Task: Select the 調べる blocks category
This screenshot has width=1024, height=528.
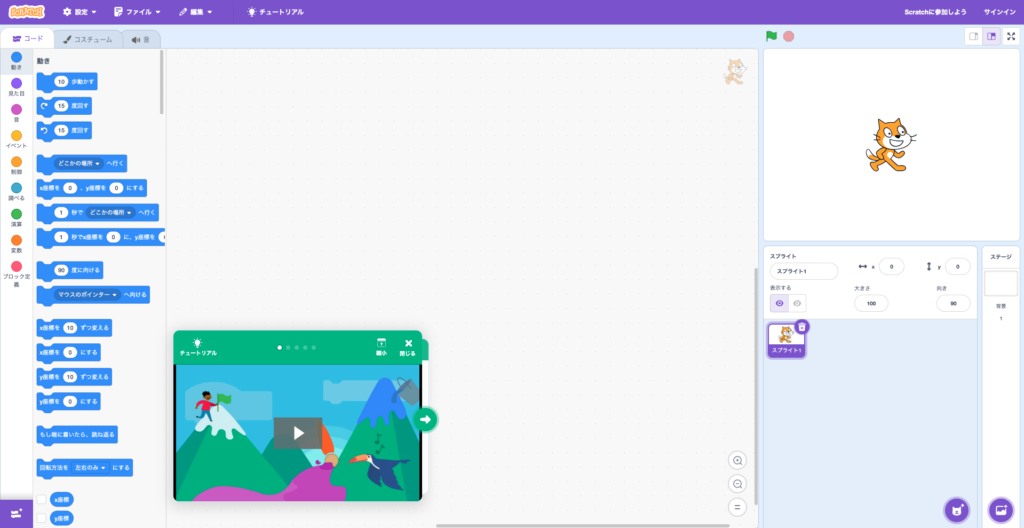Action: (16, 192)
